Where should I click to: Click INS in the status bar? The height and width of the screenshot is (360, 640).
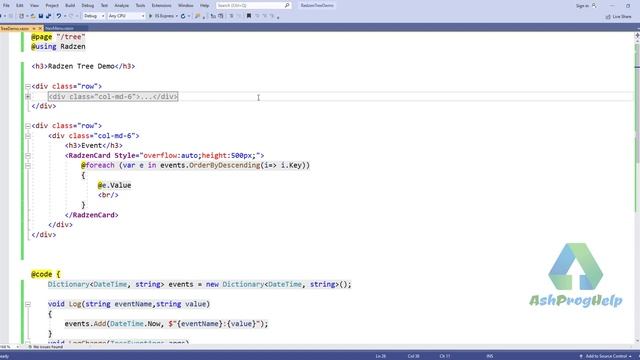490,356
